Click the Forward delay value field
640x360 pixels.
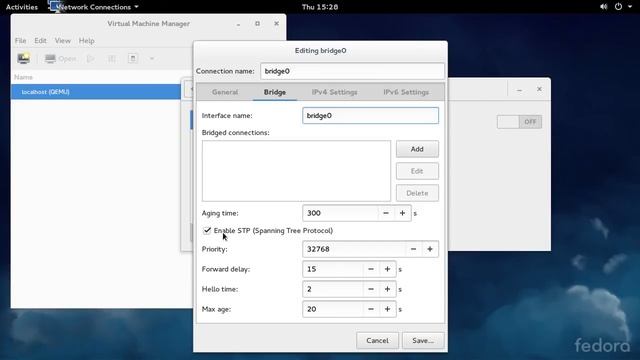[x=333, y=269]
